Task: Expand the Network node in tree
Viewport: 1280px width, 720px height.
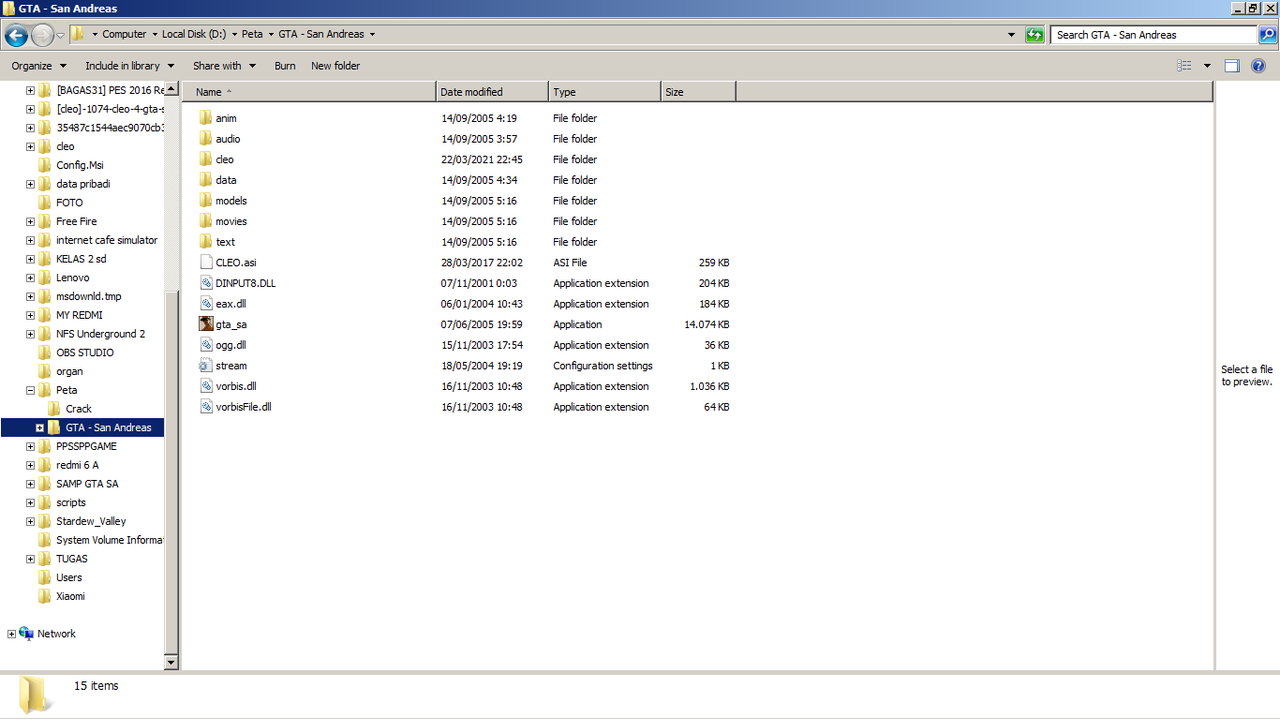Action: [11, 634]
